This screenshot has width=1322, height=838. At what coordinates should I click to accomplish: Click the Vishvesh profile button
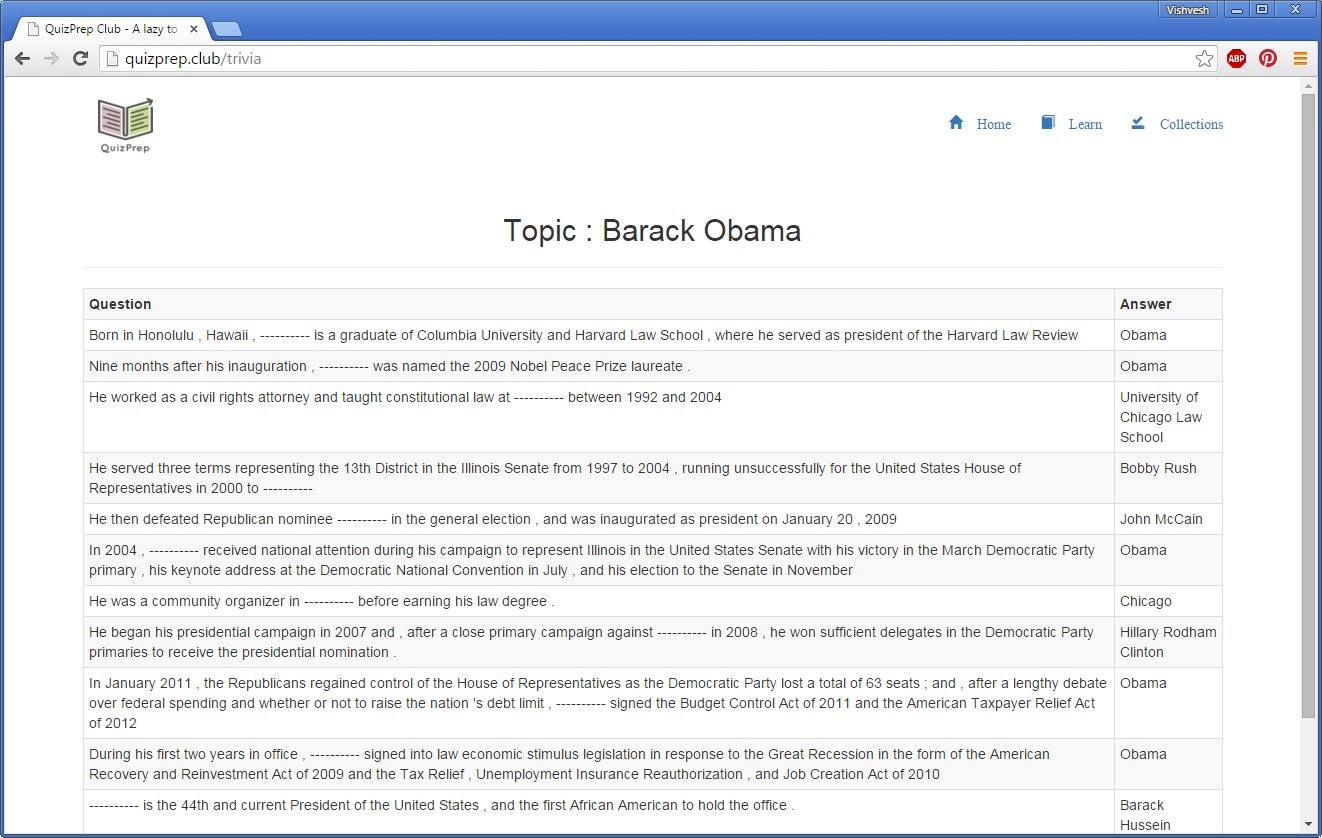click(1188, 10)
